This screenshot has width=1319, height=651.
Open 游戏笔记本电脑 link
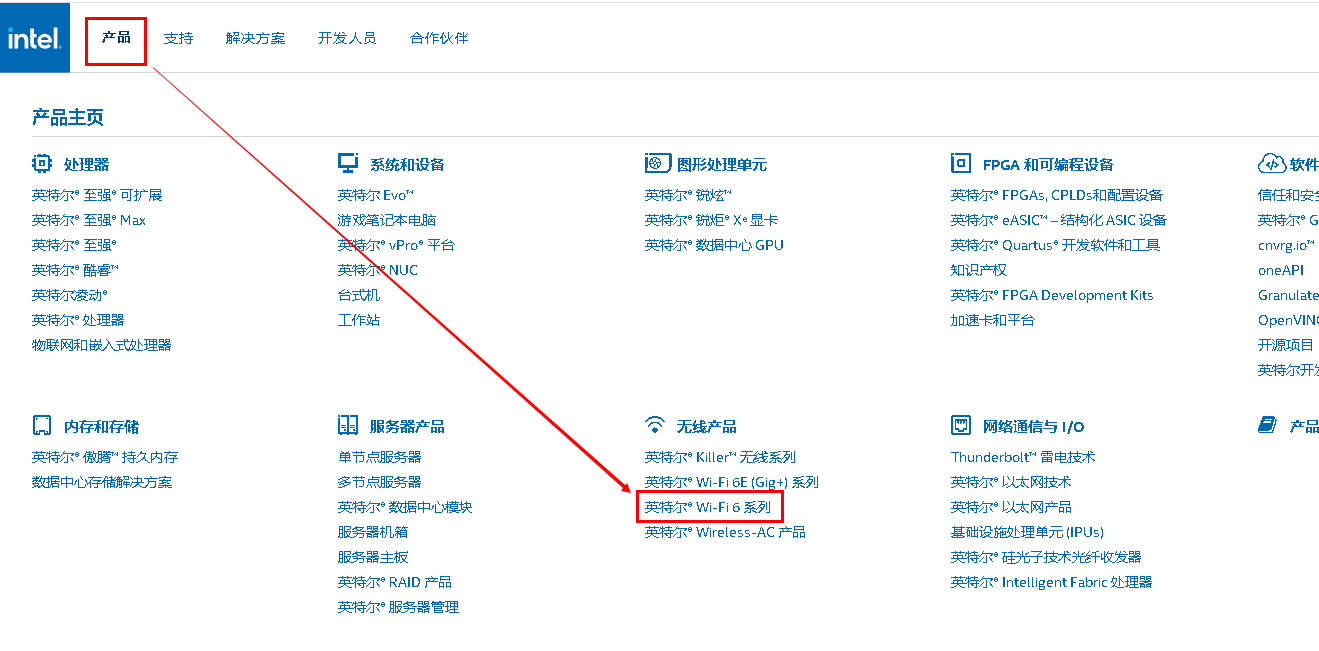[x=387, y=220]
